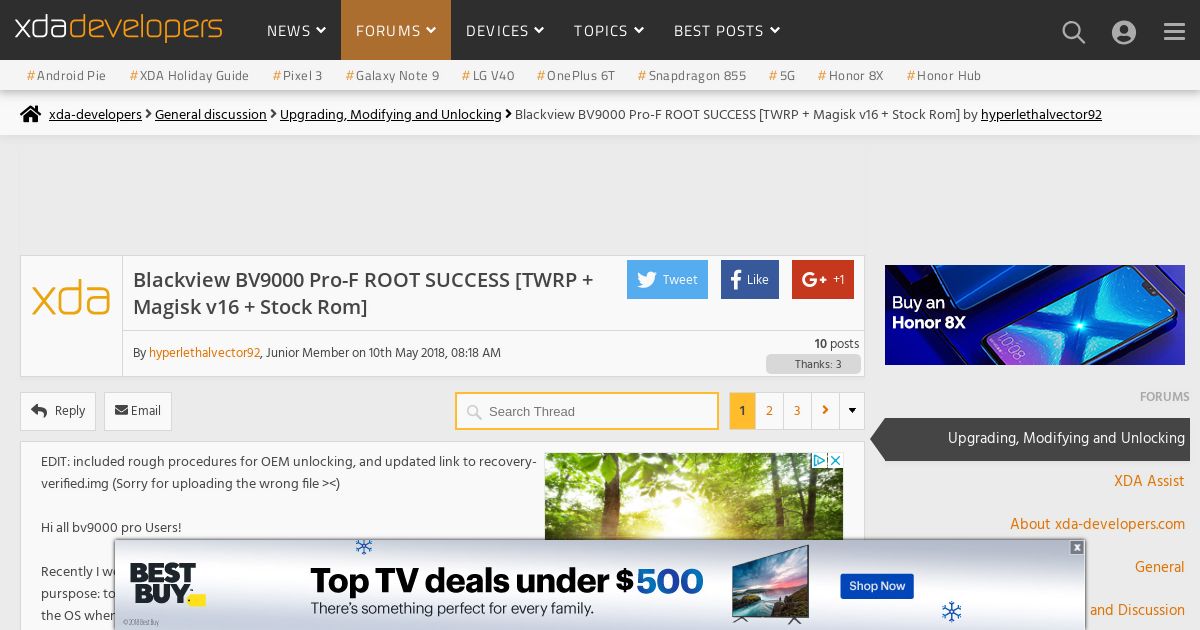Image resolution: width=1200 pixels, height=630 pixels.
Task: Expand the TOPICS menu
Action: click(x=609, y=31)
